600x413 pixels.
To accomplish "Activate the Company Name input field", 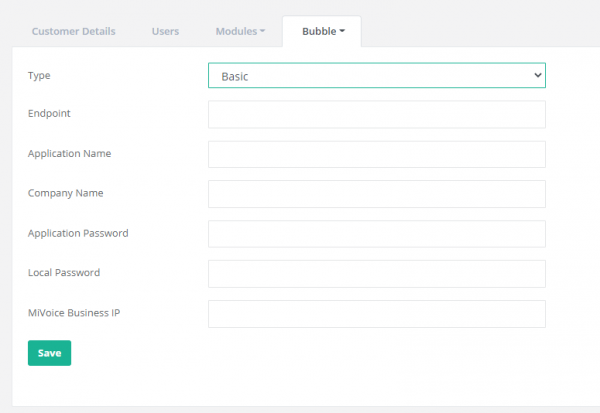I will point(377,194).
